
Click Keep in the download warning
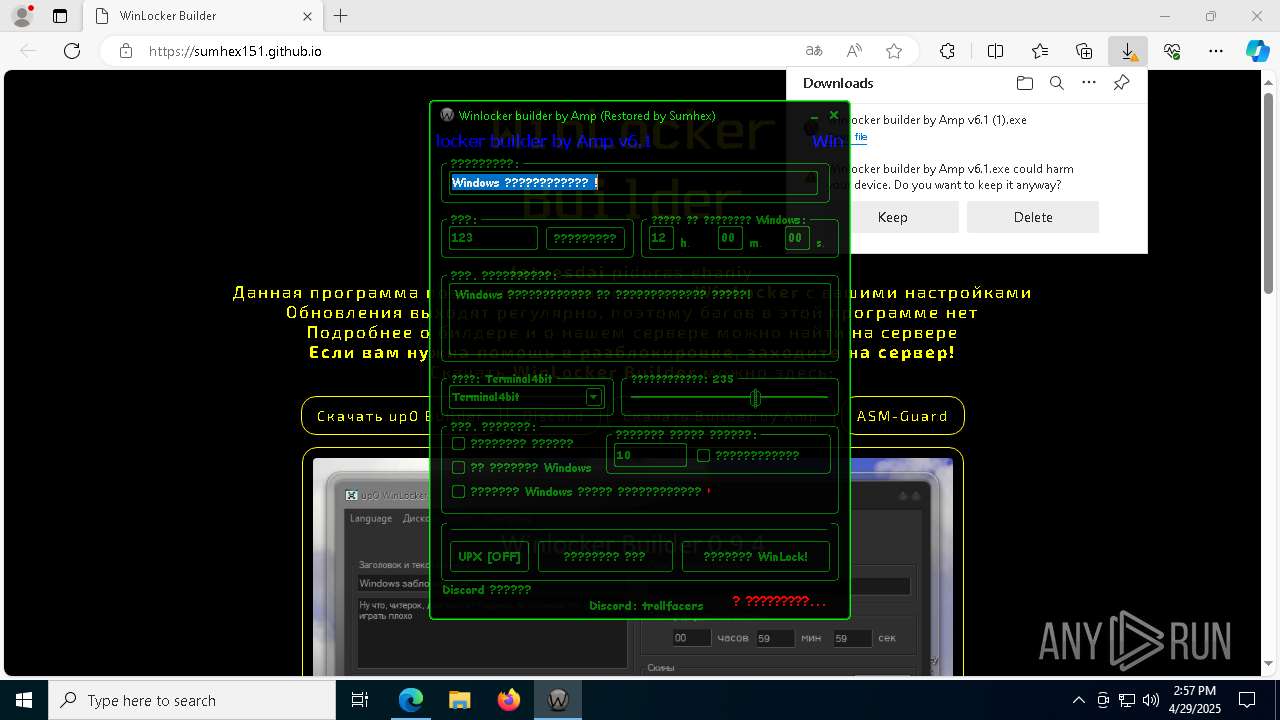(x=893, y=217)
